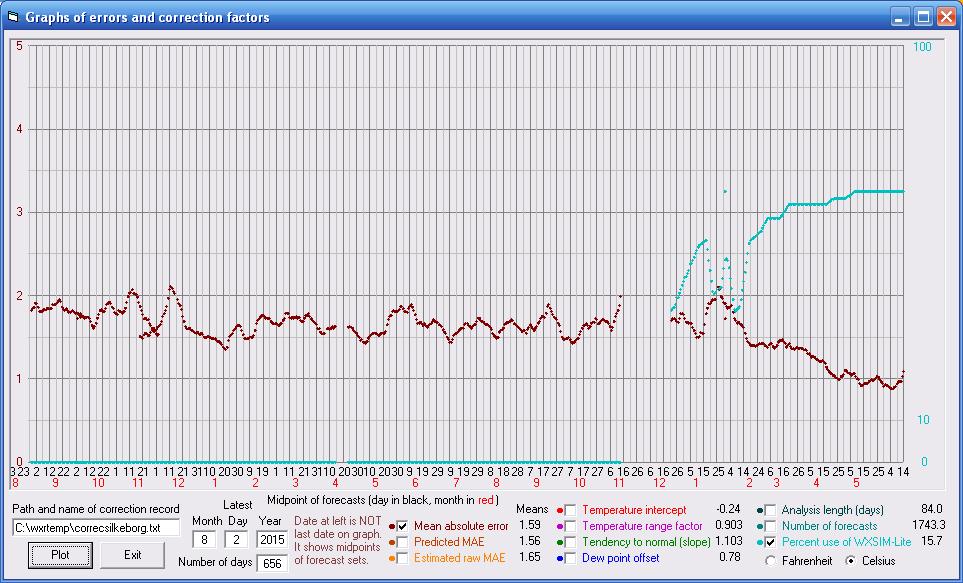963x583 pixels.
Task: Click the Exit button
Action: pyautogui.click(x=132, y=554)
